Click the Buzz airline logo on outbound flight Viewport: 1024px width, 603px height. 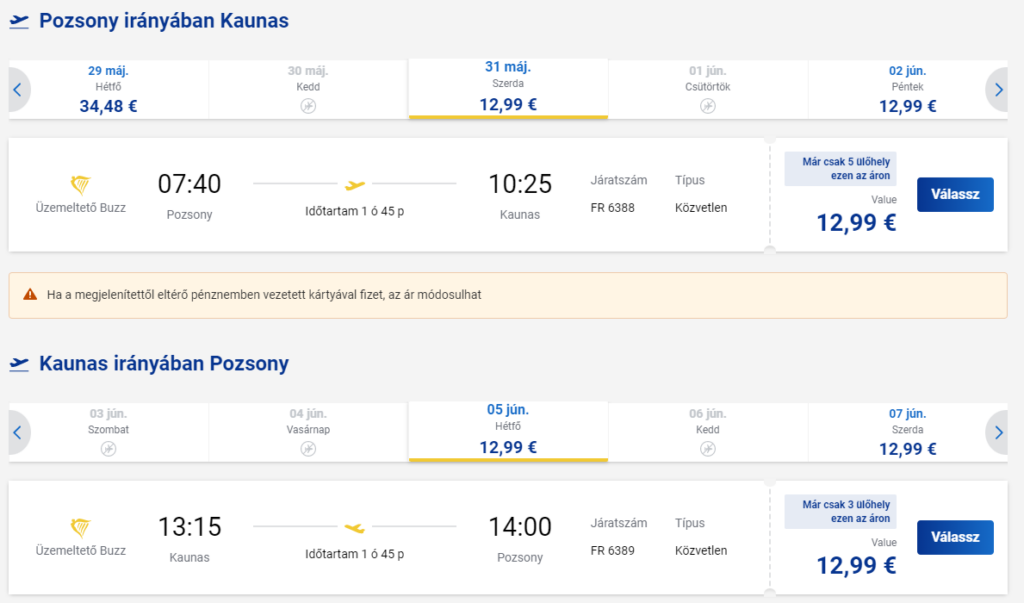(80, 185)
